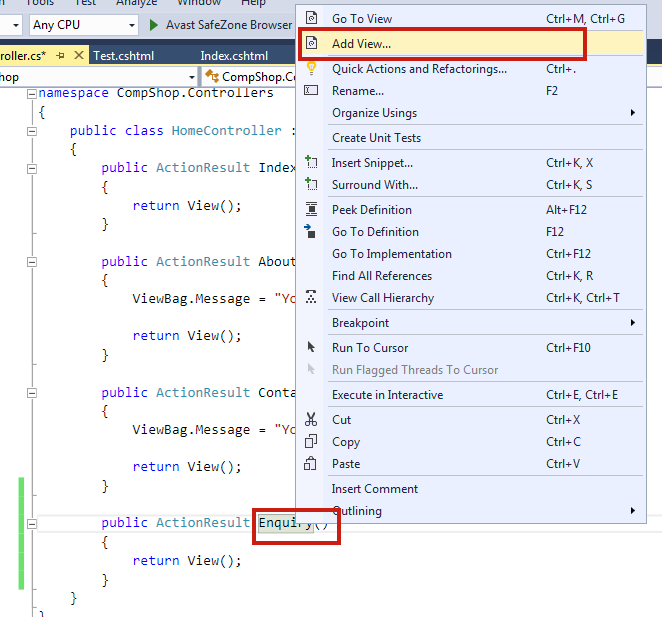
Task: Choose Find All References
Action: tap(471, 275)
